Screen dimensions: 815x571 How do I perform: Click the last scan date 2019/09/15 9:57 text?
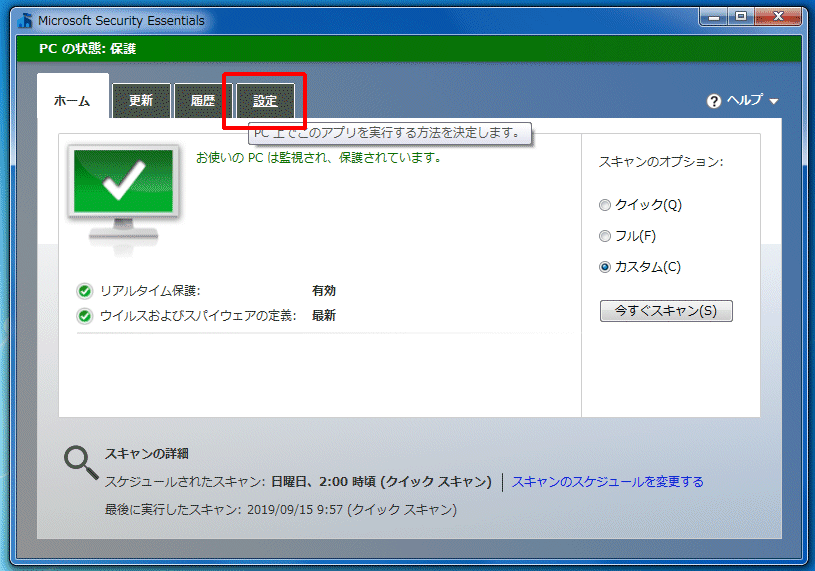coord(295,510)
